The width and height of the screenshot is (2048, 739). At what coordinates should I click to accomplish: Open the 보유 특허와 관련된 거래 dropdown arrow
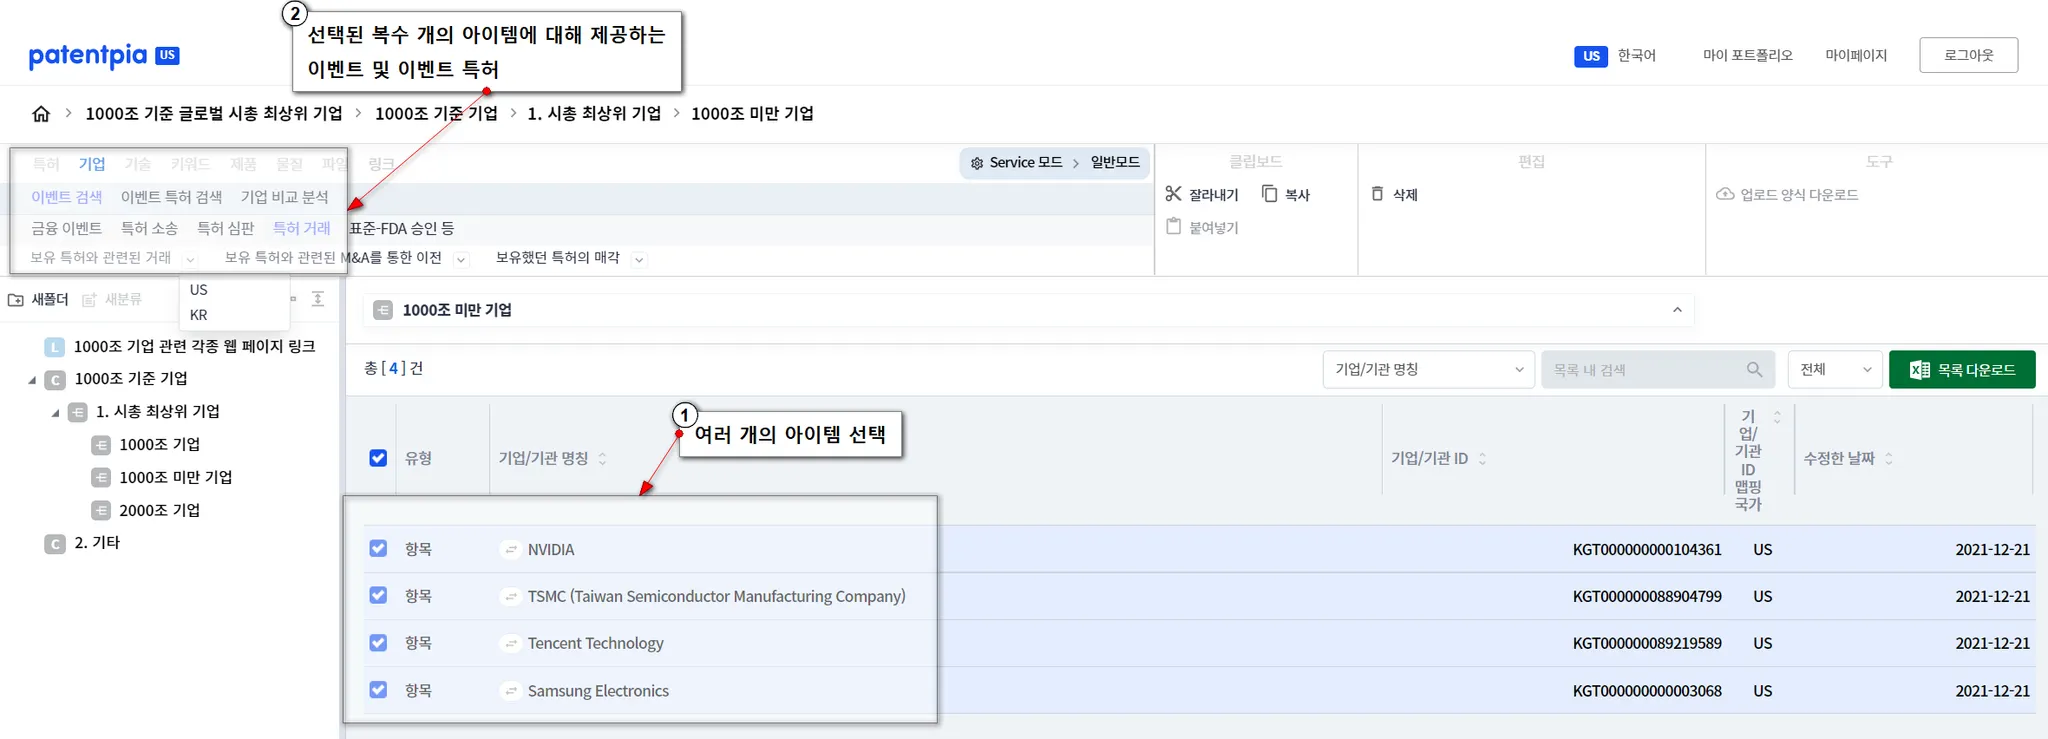190,259
